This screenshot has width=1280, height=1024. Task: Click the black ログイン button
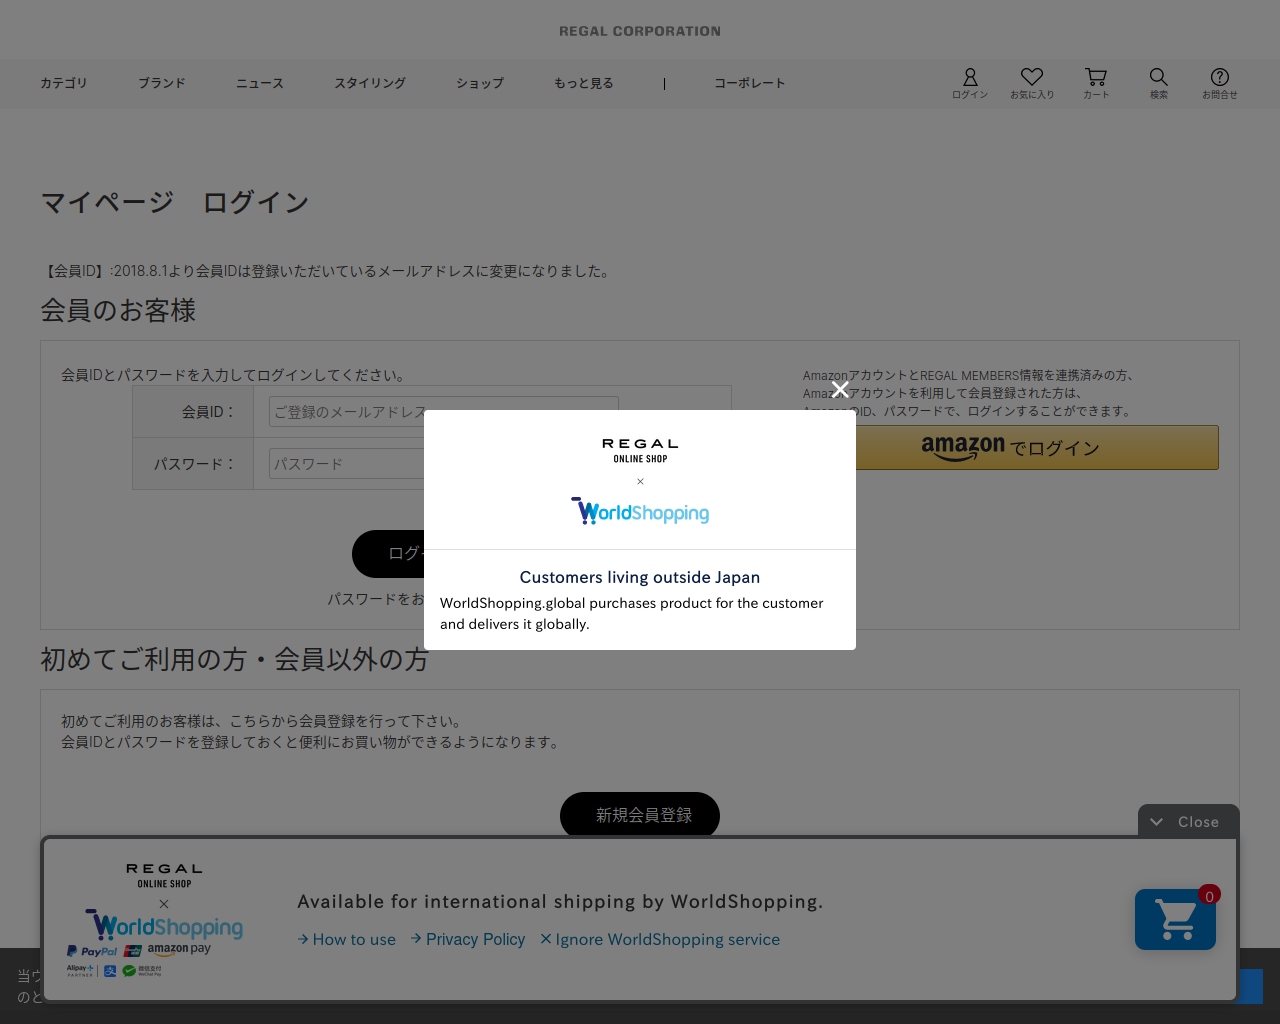click(389, 554)
